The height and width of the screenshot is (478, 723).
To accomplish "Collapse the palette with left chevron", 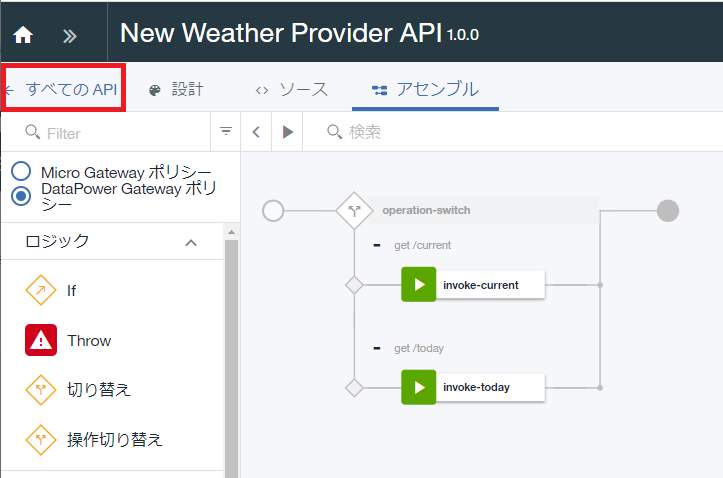I will coord(256,132).
